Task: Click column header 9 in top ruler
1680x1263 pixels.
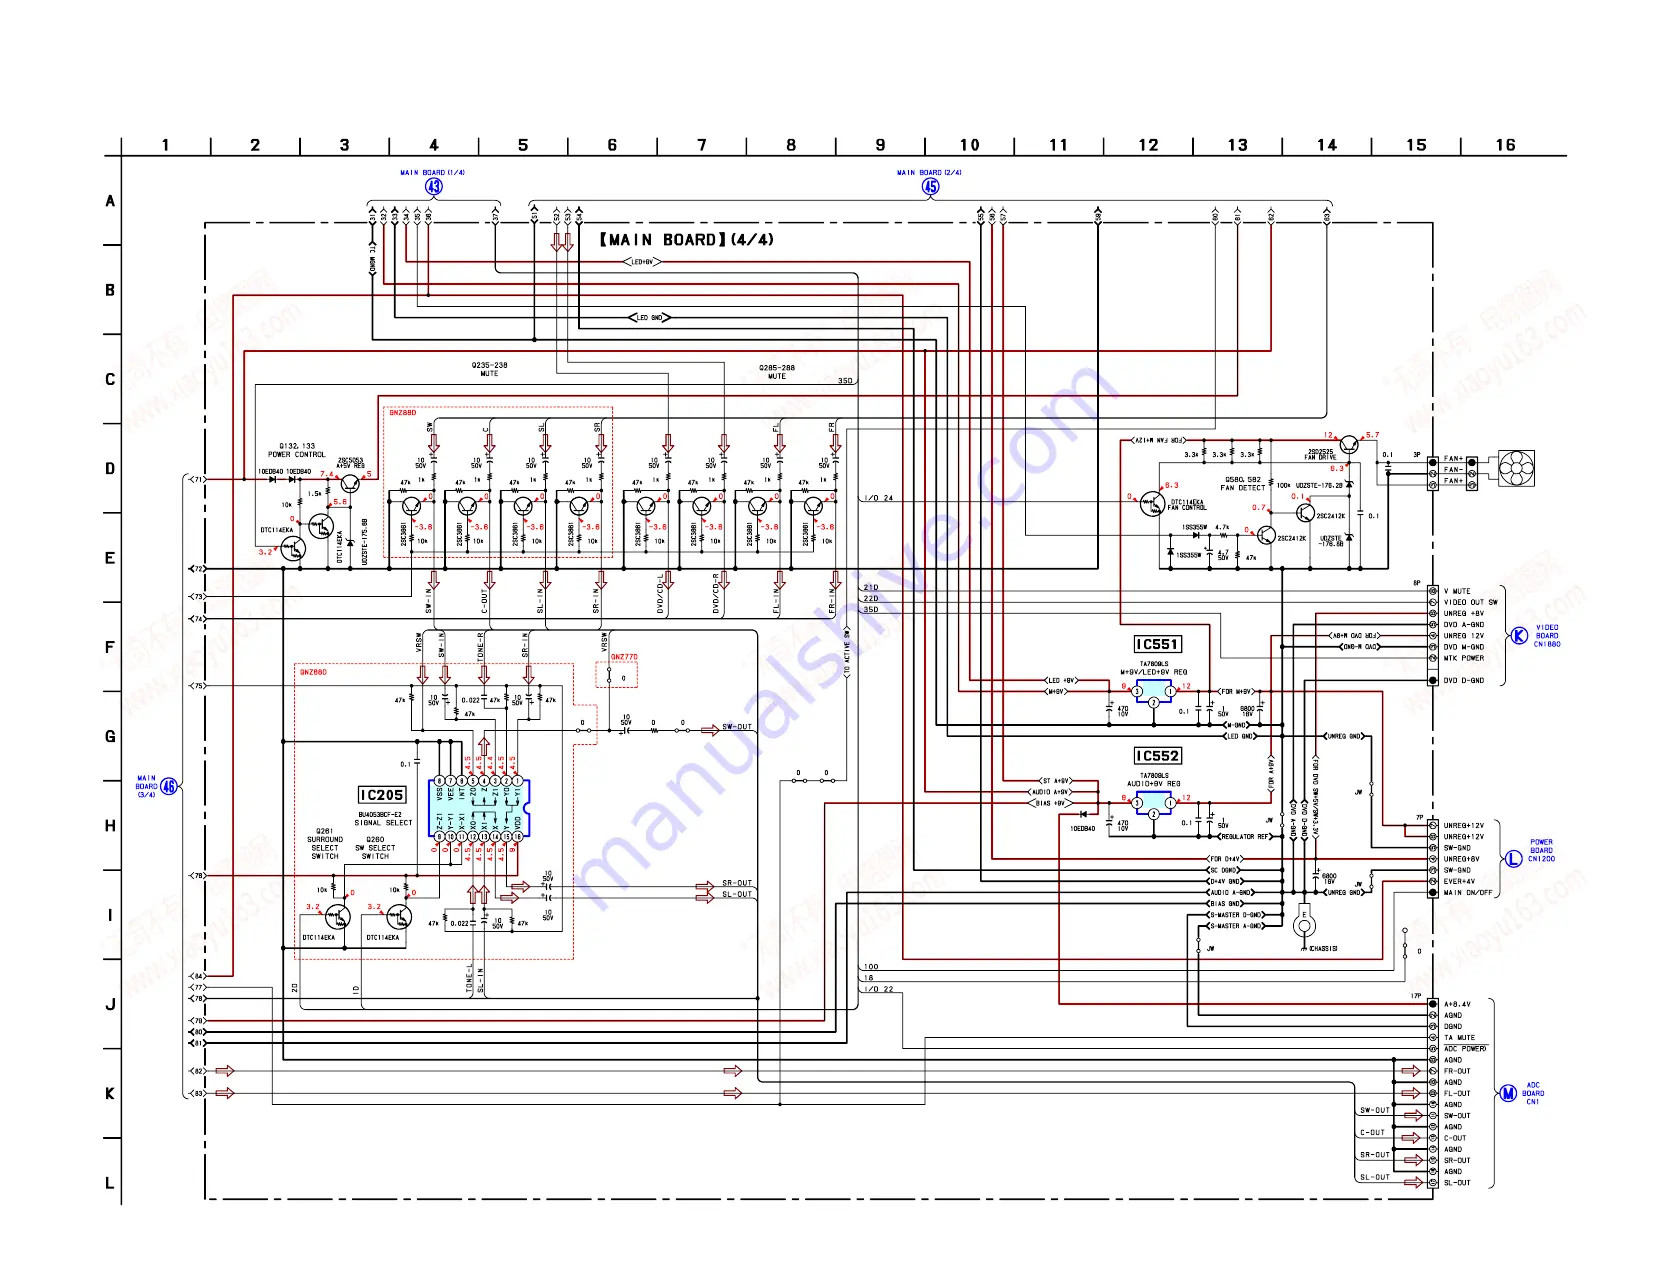Action: tap(880, 145)
